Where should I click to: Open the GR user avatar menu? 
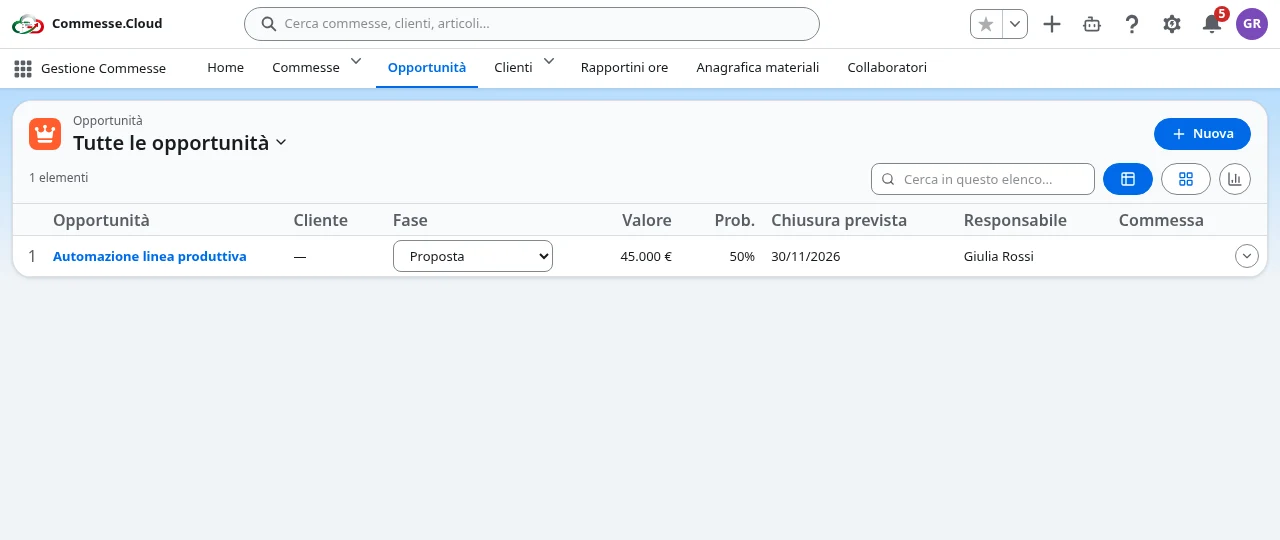1252,24
